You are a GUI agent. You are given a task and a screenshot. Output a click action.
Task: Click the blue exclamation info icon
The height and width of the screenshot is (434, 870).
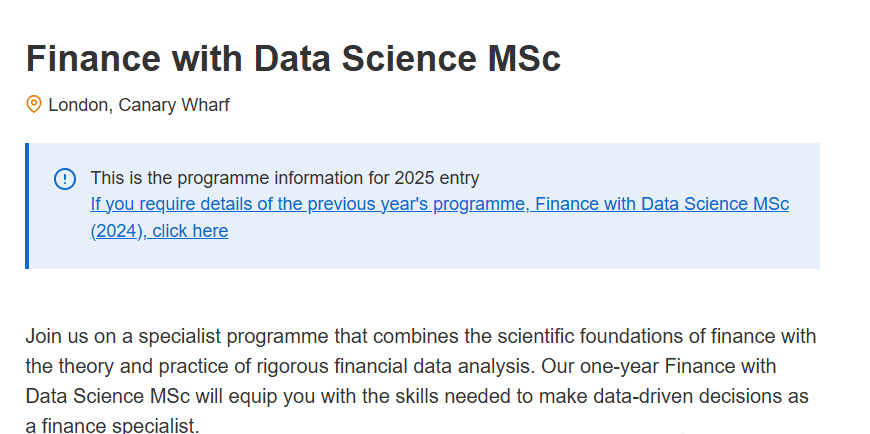pos(65,179)
